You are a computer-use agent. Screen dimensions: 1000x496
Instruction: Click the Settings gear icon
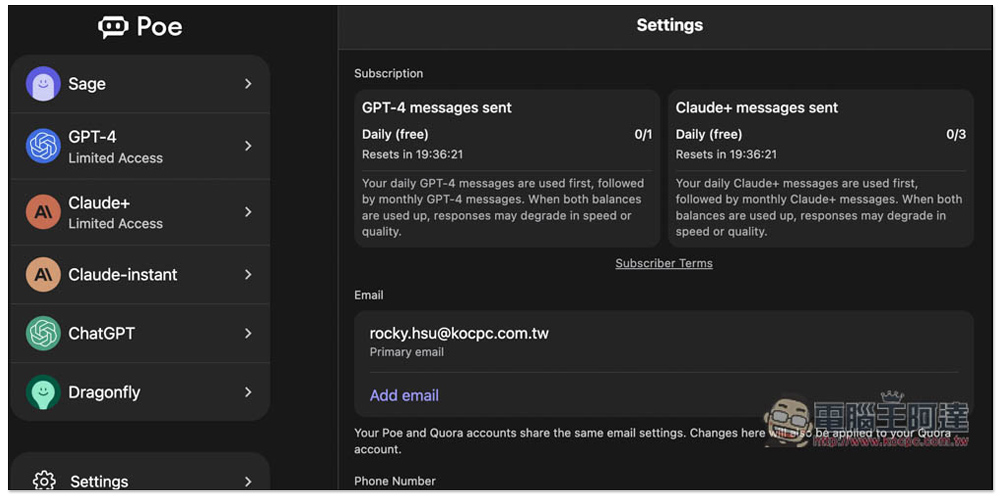point(44,481)
